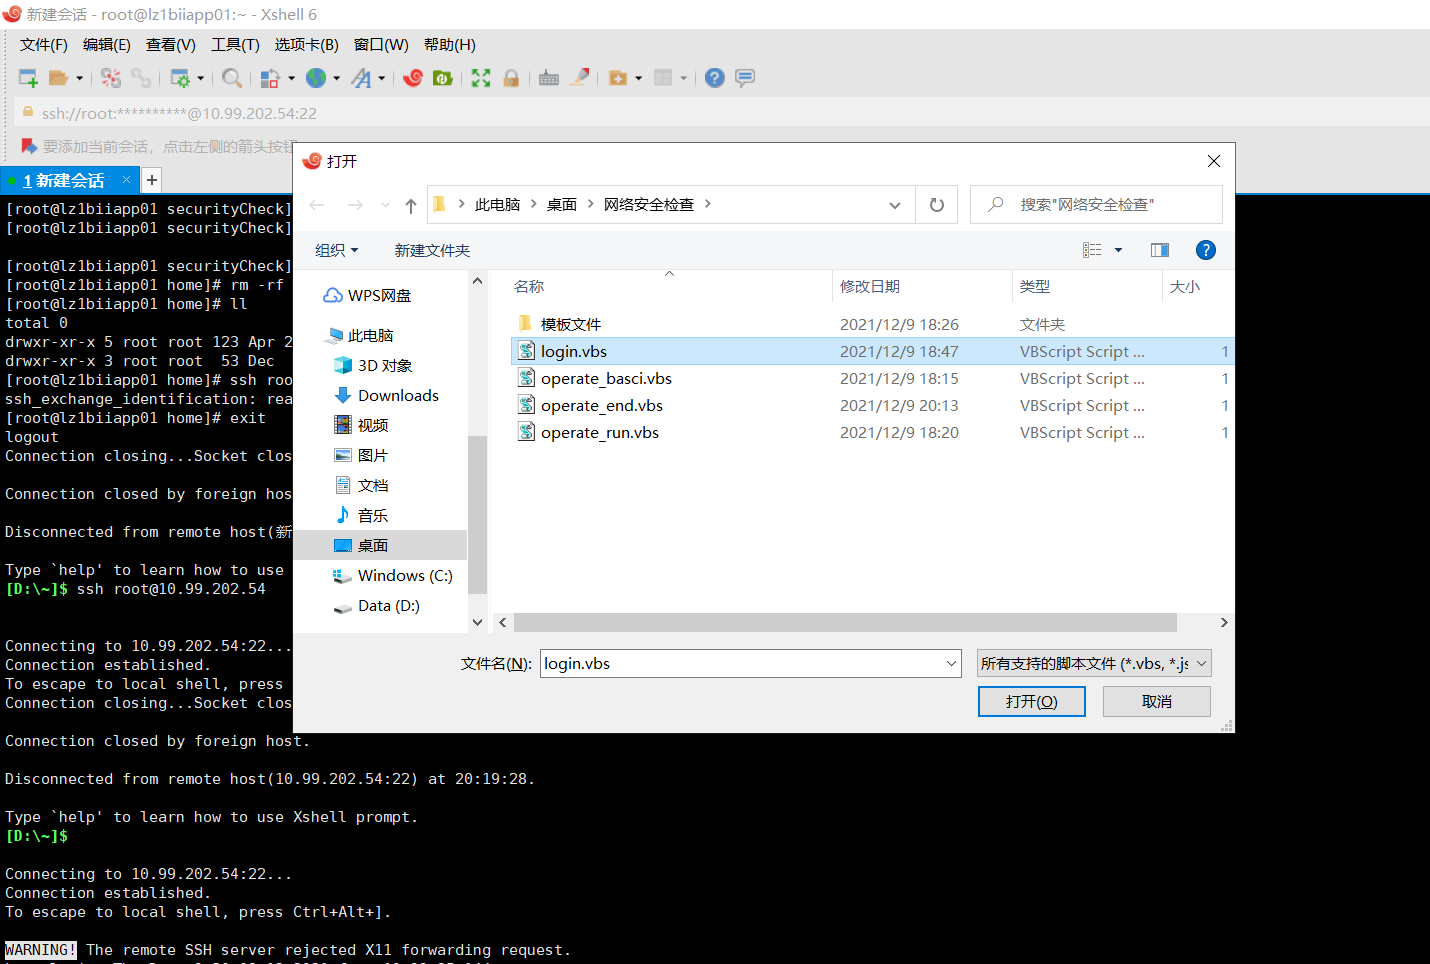Screen dimensions: 1430x964
Task: Click the back arrow in Open dialog
Action: click(x=317, y=205)
